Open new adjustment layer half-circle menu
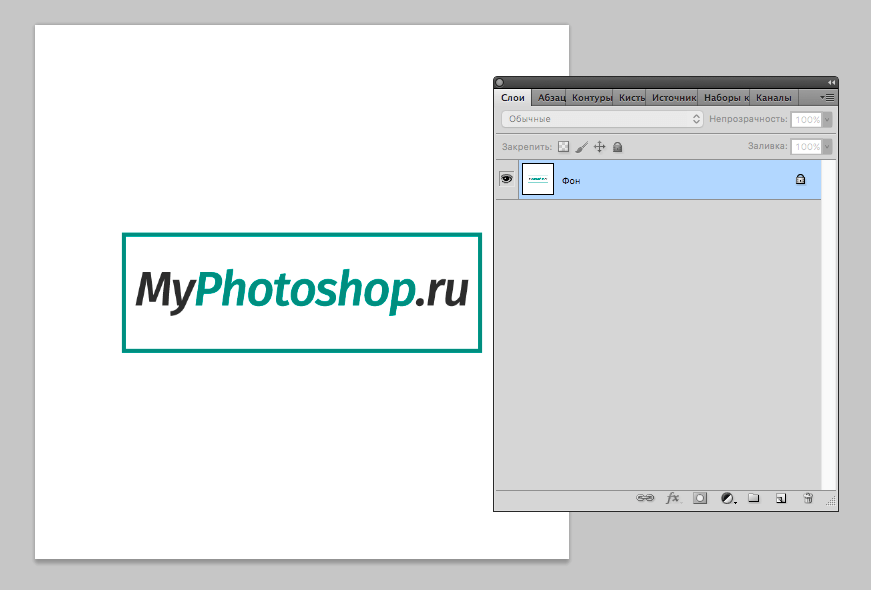This screenshot has height=590, width=871. tap(728, 498)
